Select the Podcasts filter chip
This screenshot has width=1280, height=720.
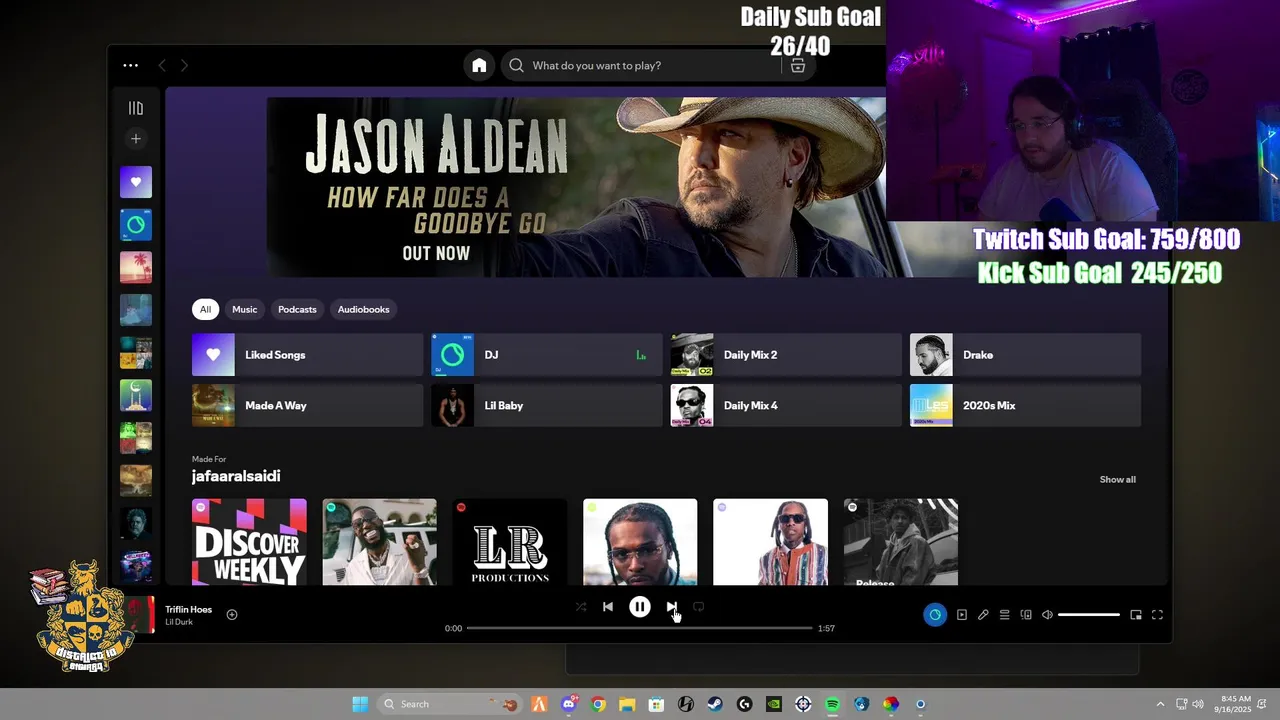[x=297, y=309]
